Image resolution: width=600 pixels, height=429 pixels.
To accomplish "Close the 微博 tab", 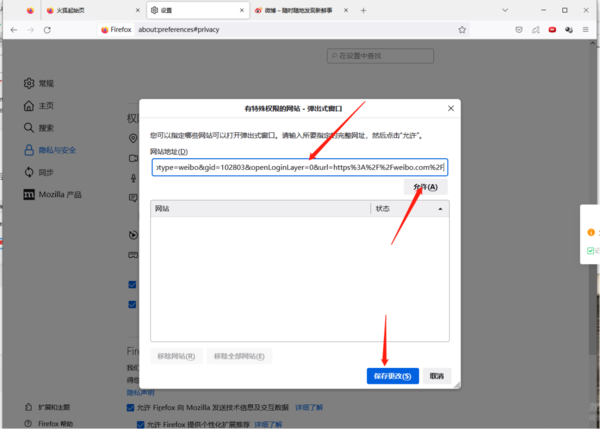I will 346,10.
